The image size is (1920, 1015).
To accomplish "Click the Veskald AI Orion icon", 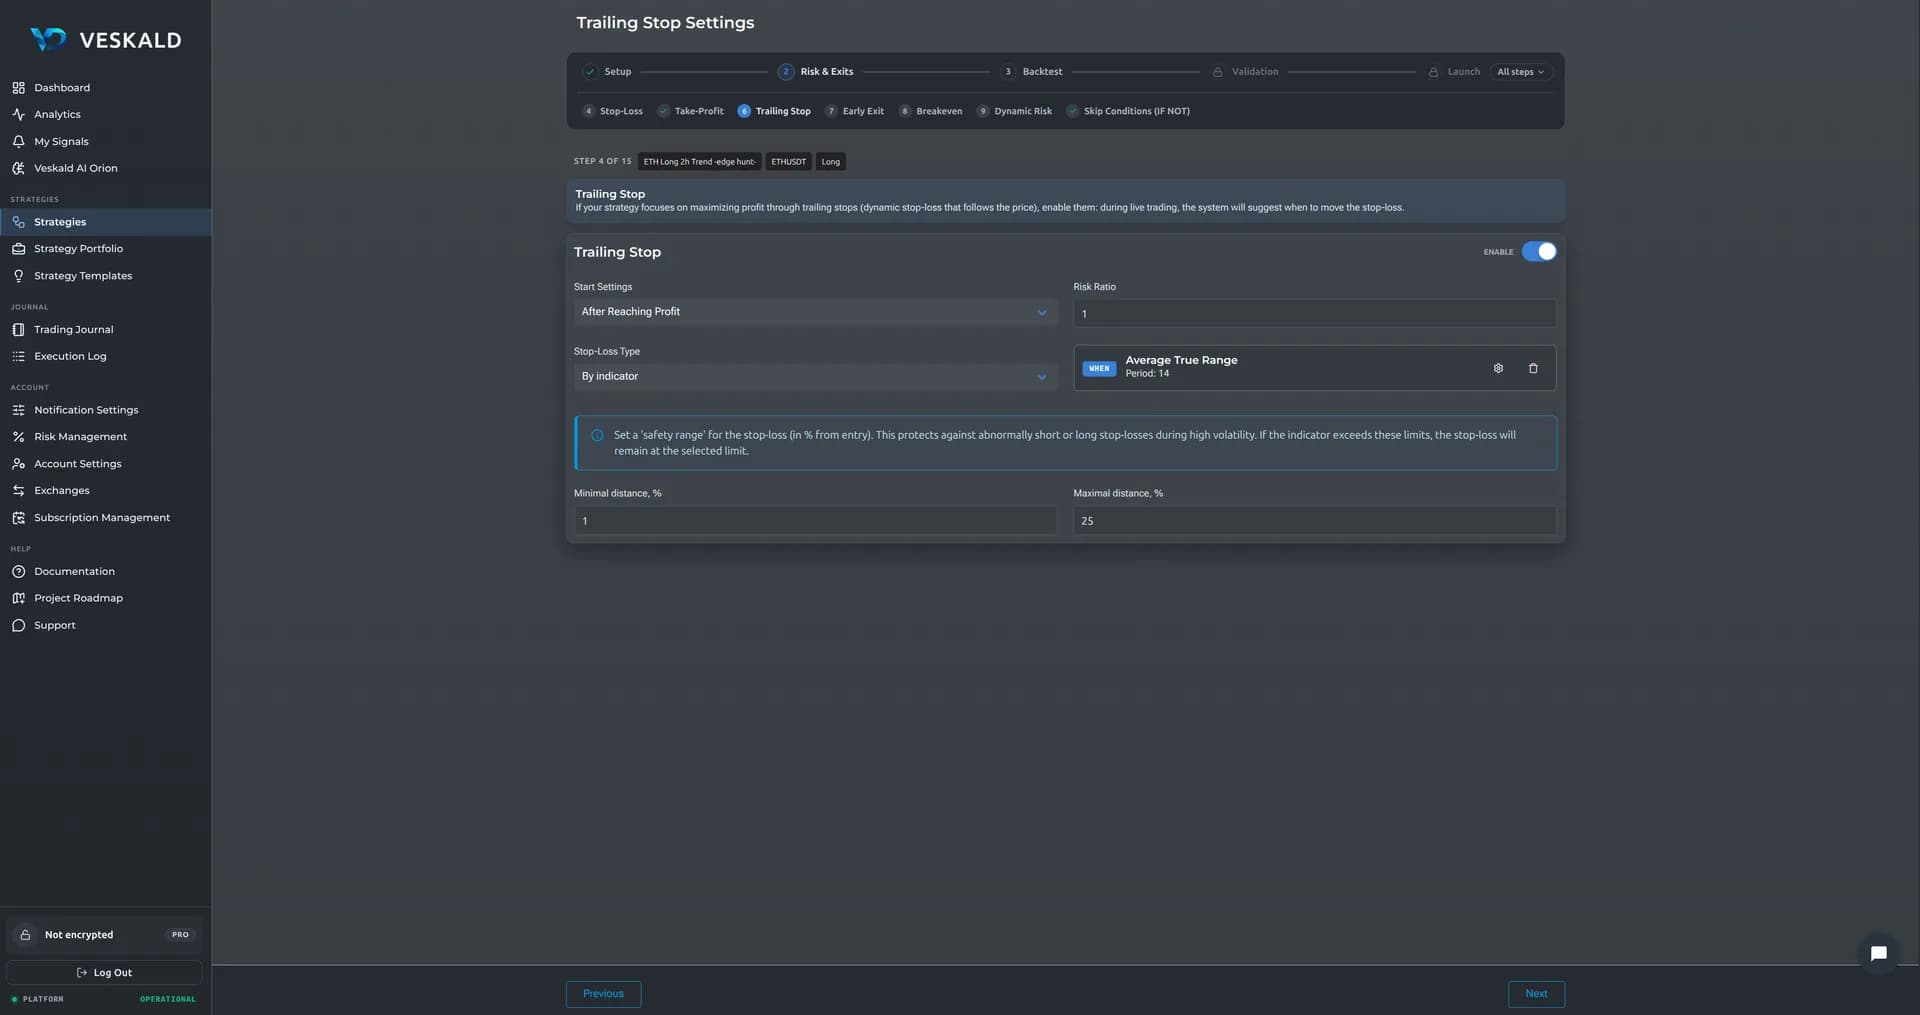I will (18, 168).
